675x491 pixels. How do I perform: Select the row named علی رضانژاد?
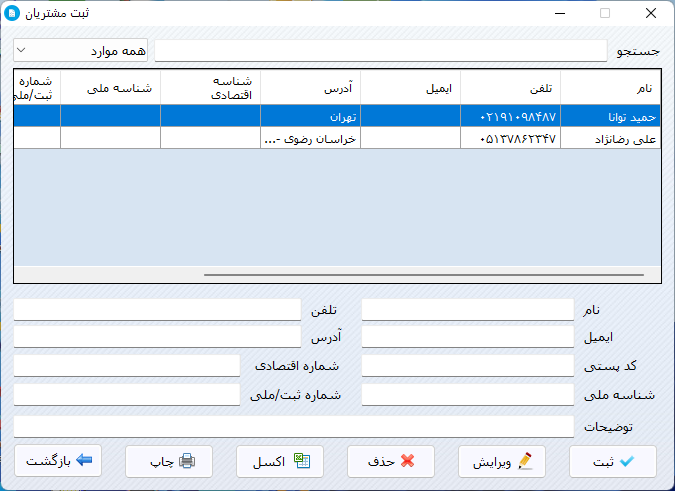pos(337,138)
